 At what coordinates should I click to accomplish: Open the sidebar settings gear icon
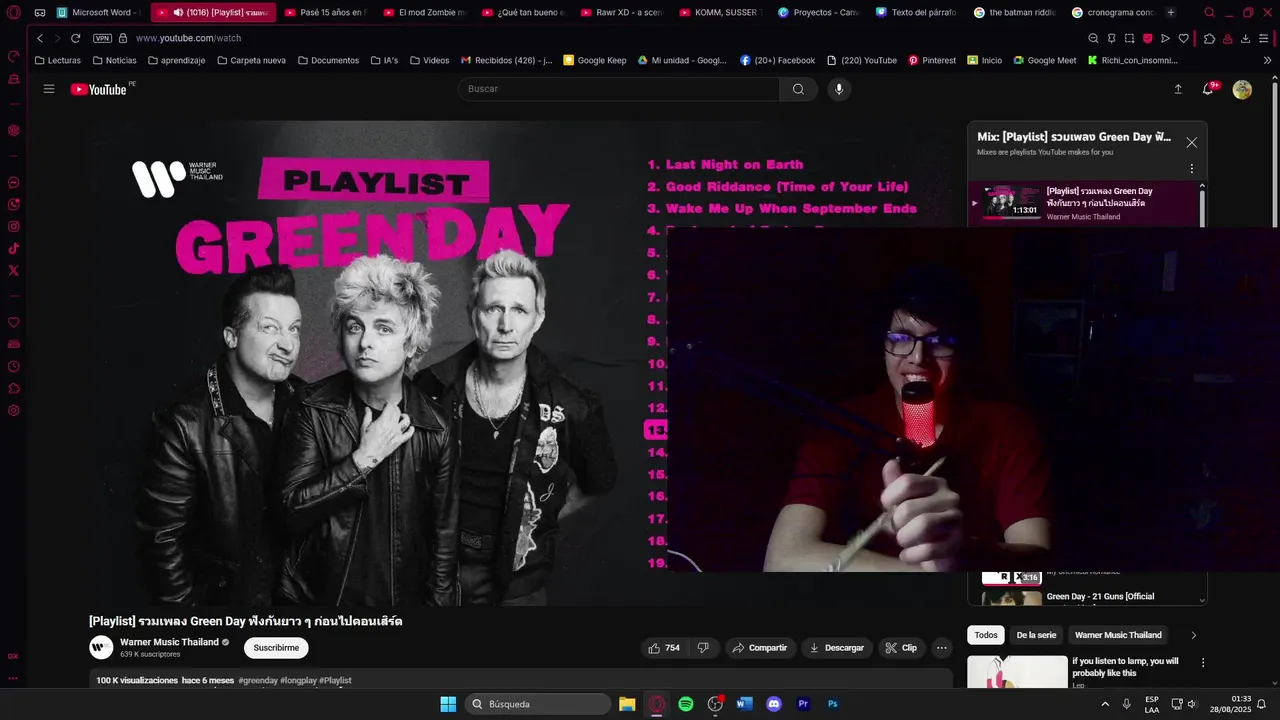[14, 411]
